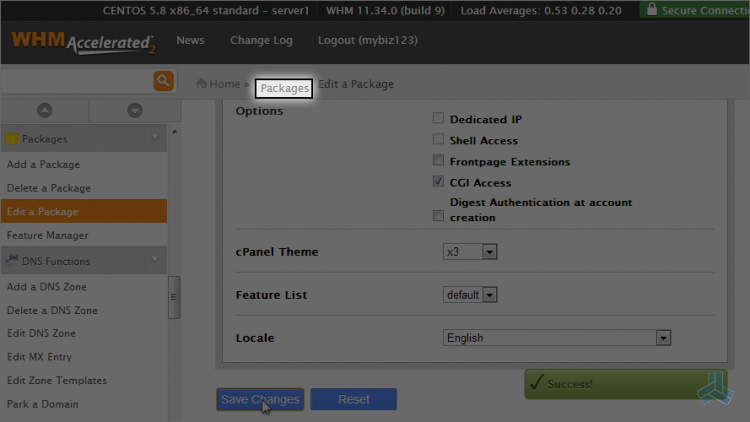Click the Reset button
750x422 pixels.
353,399
